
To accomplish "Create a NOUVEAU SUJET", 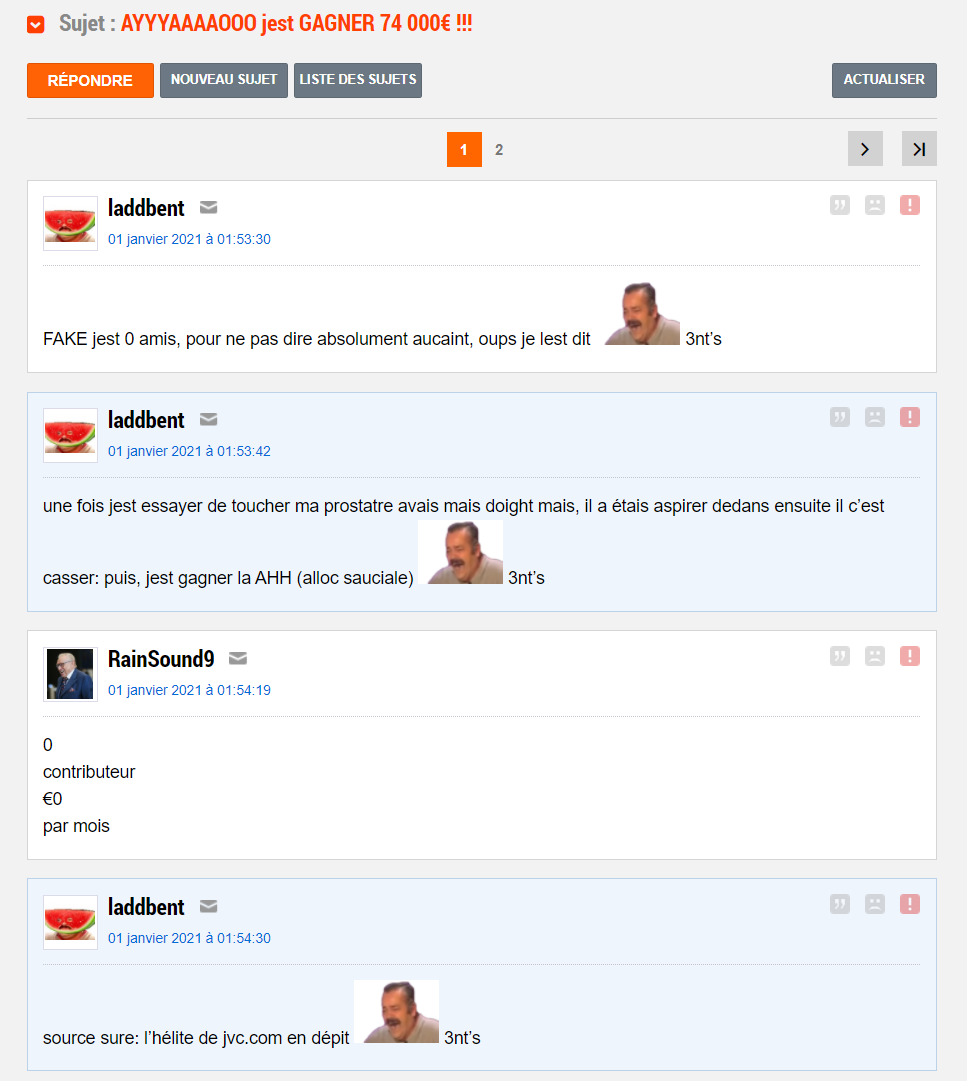I will click(224, 80).
